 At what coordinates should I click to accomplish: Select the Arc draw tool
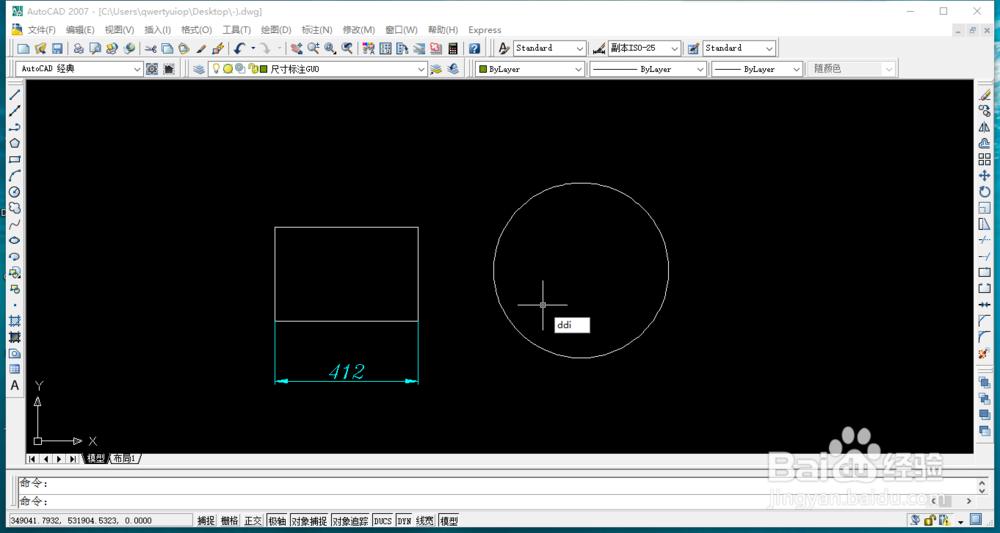click(15, 175)
